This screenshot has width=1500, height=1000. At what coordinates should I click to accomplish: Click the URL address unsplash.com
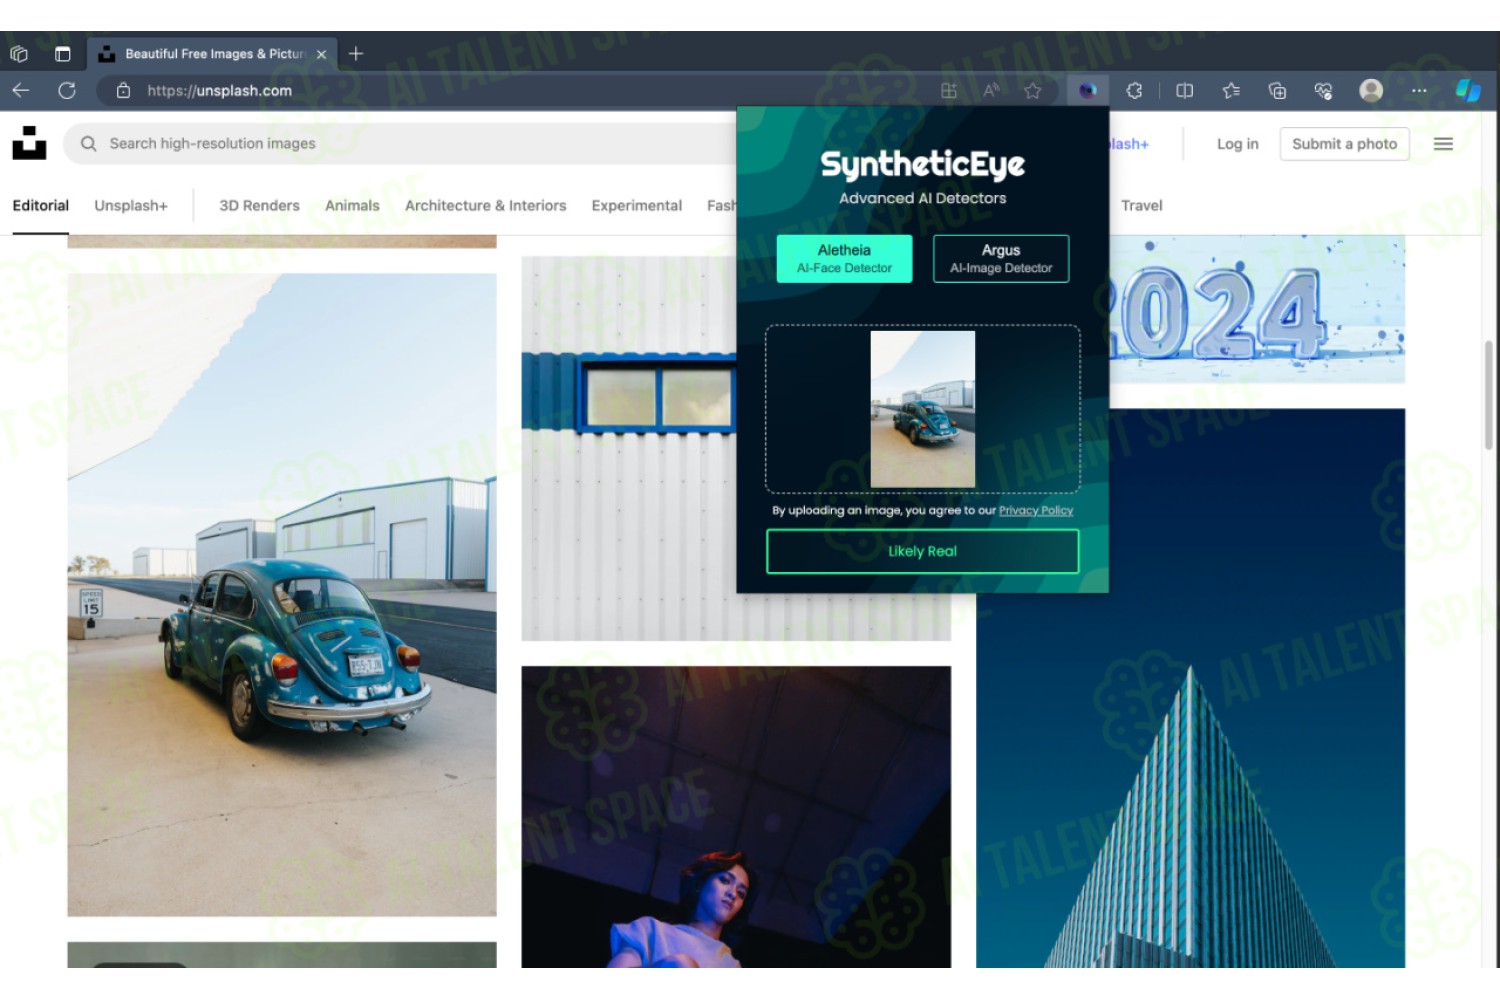click(x=219, y=90)
